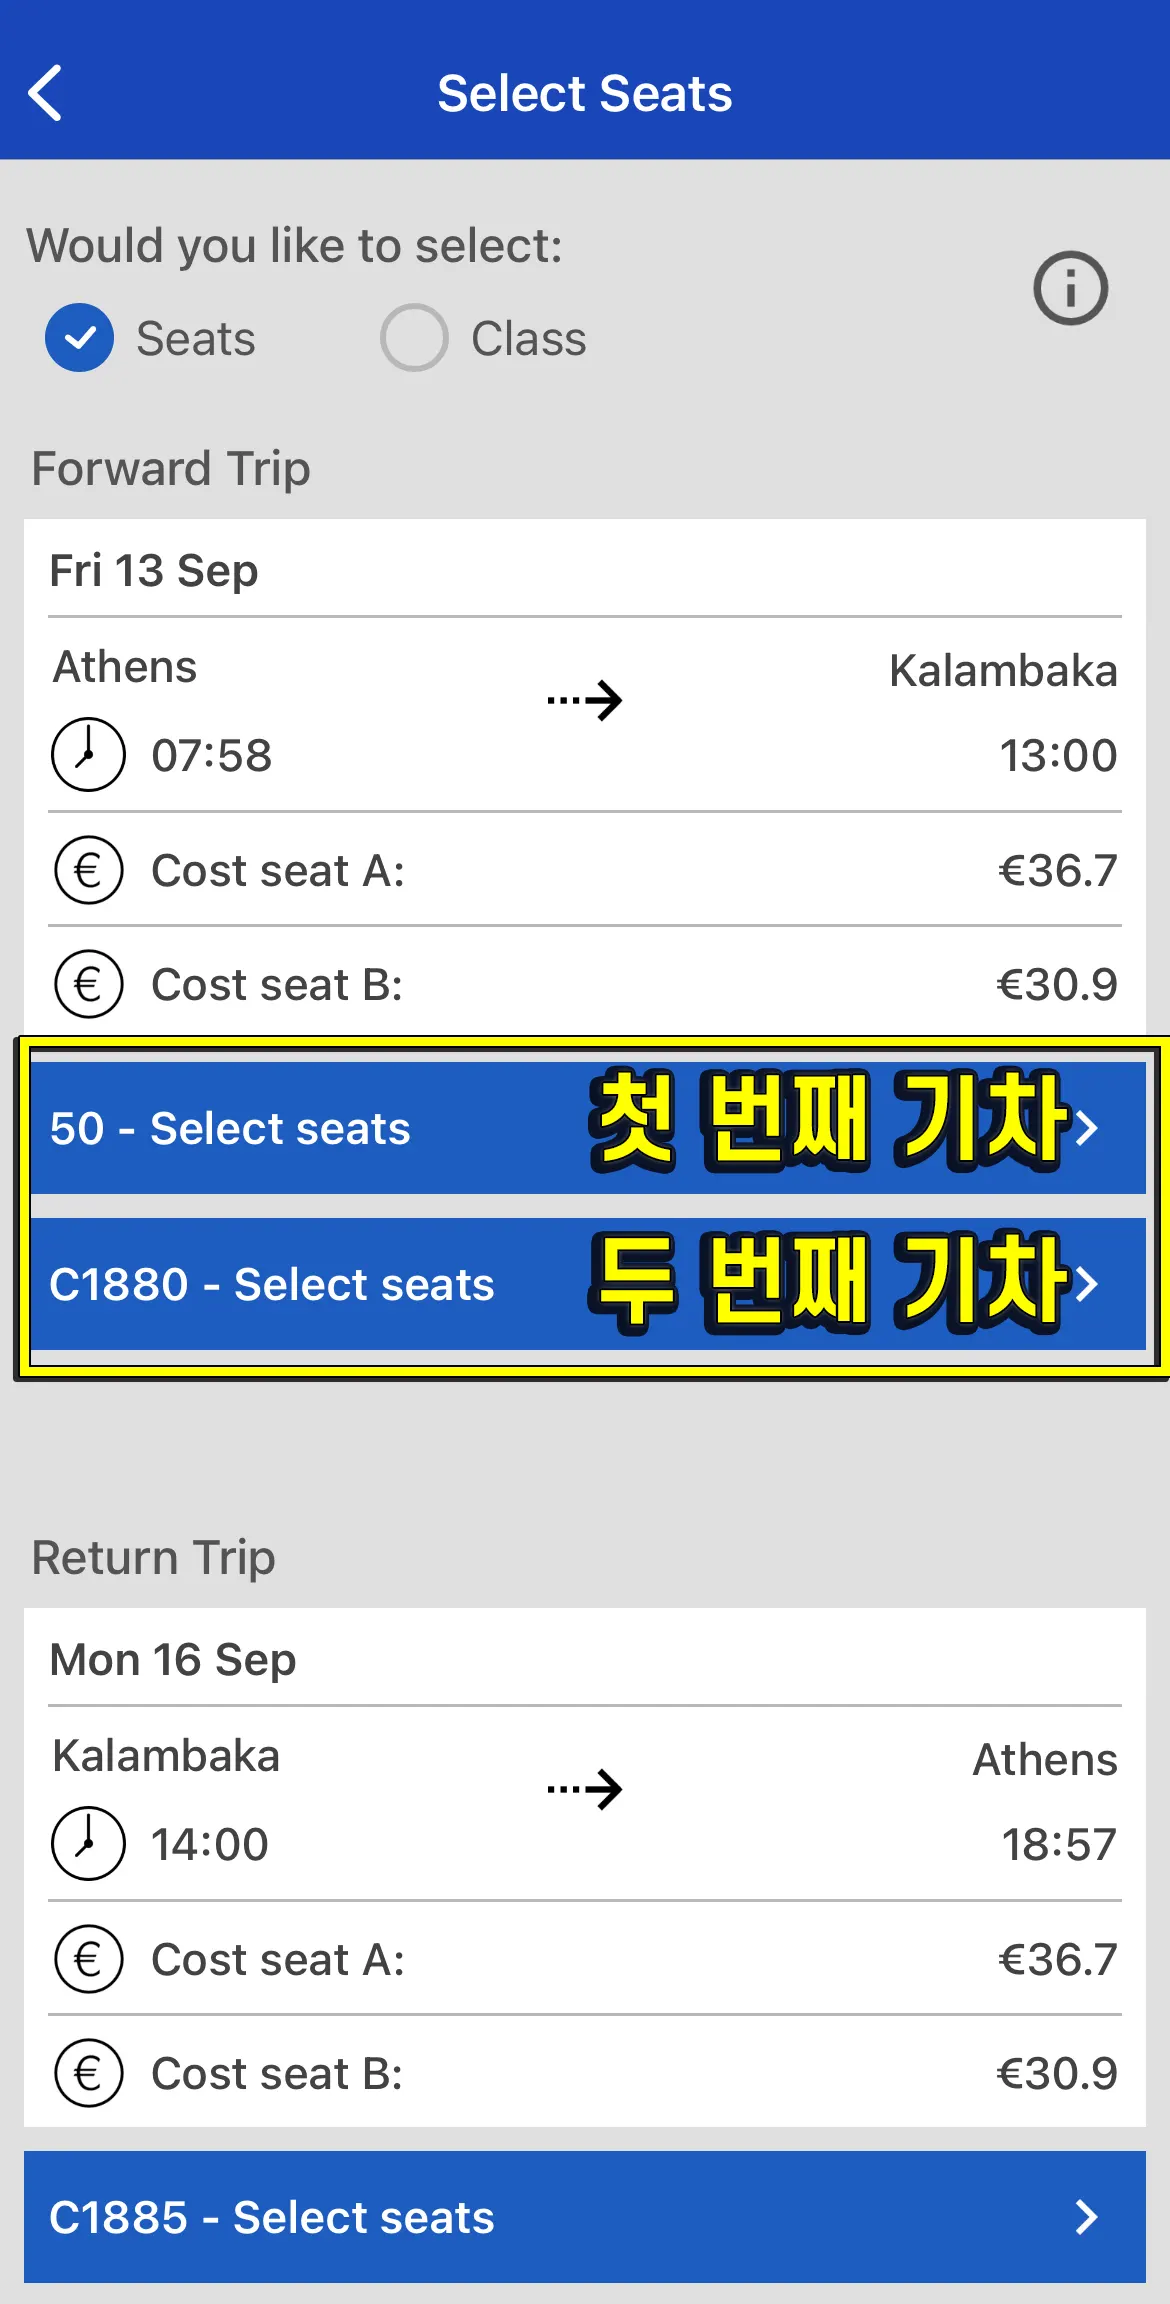Screen dimensions: 1170x2304
Task: Tap the clock icon beside 14:00
Action: click(88, 1843)
